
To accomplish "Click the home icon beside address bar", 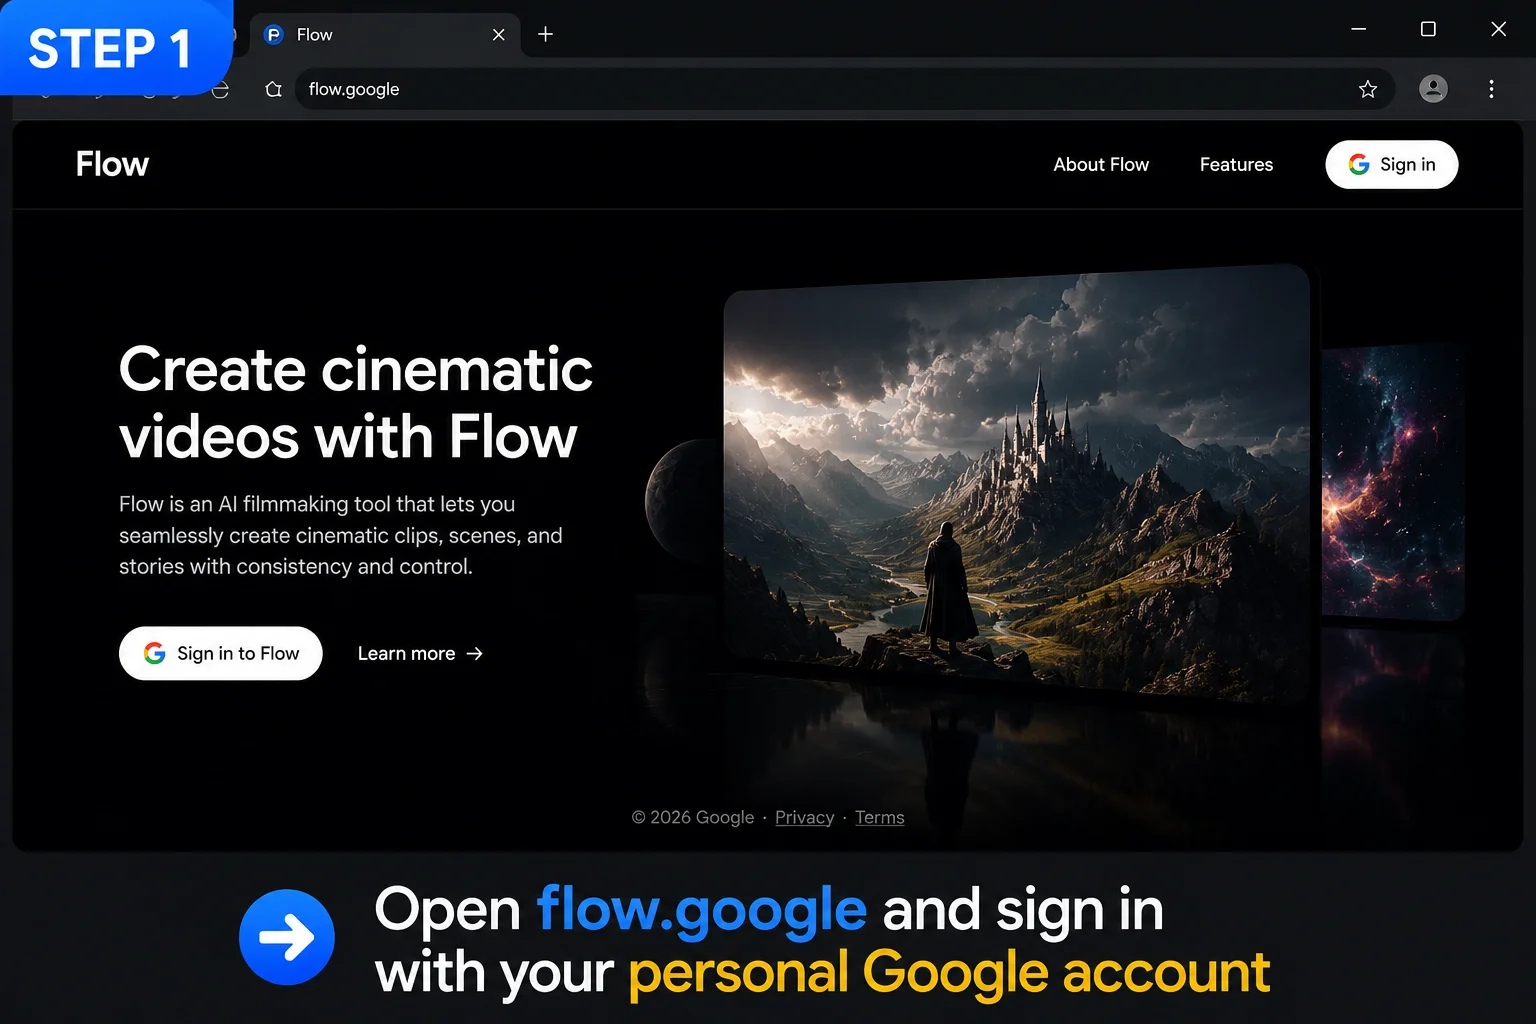I will [273, 89].
